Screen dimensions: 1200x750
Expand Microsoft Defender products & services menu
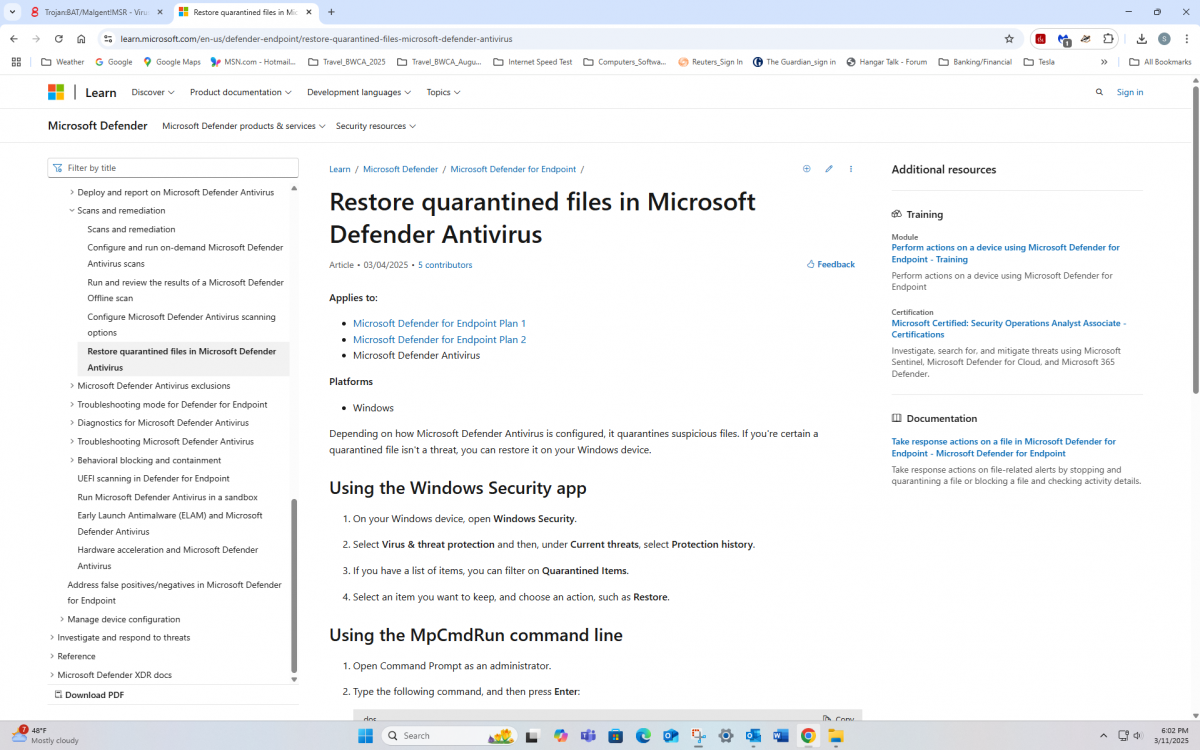(244, 126)
